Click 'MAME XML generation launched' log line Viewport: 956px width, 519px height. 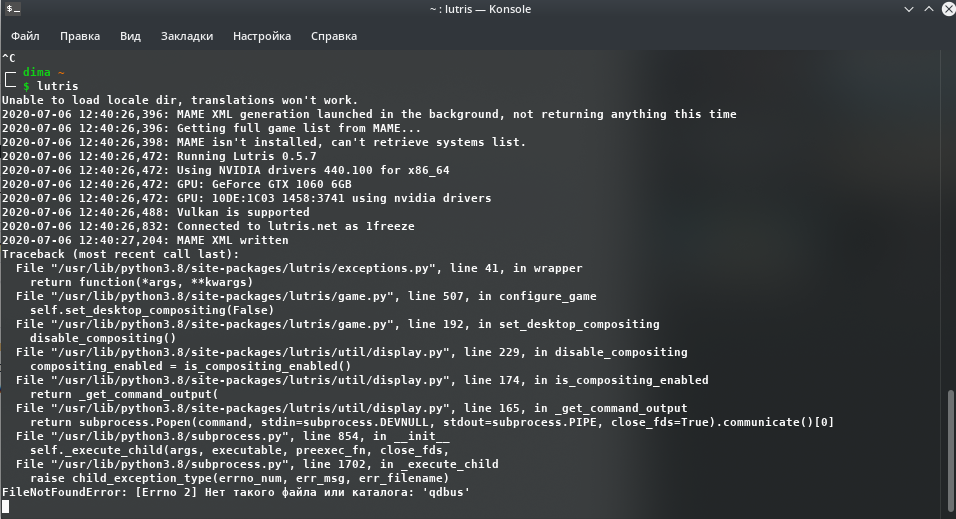click(x=369, y=114)
